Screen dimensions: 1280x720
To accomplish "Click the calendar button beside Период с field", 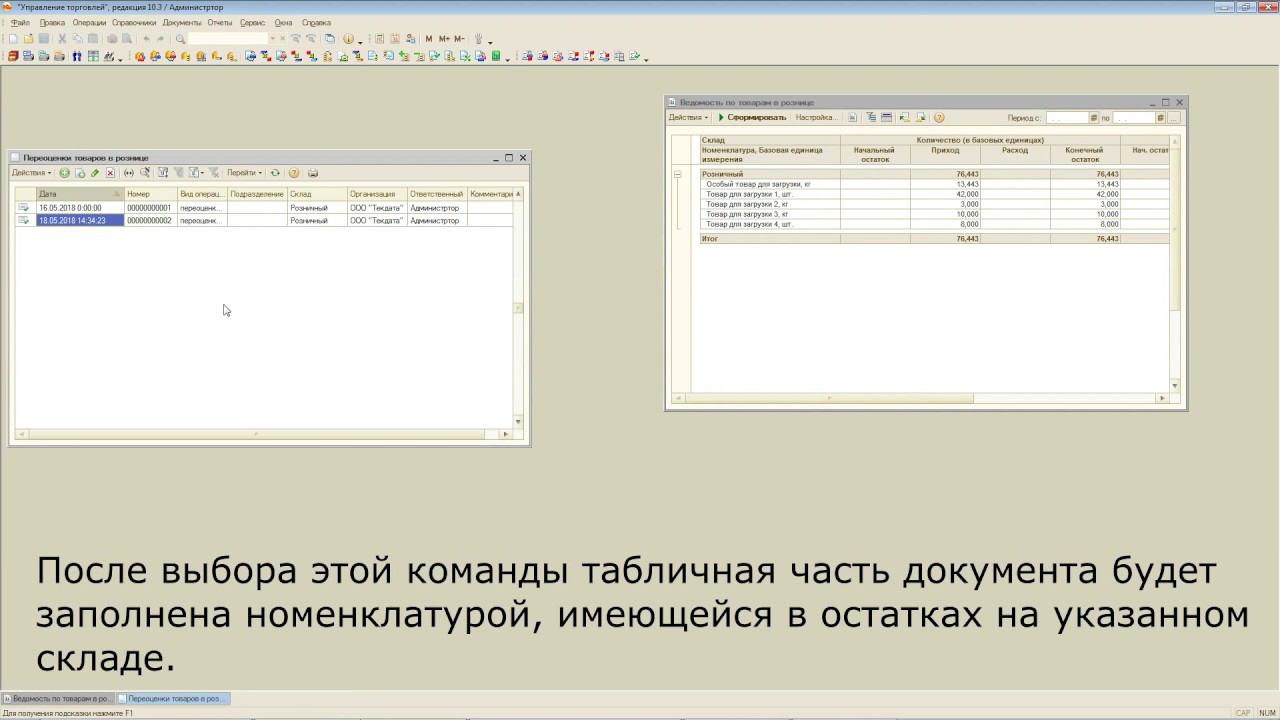I will click(x=1094, y=117).
